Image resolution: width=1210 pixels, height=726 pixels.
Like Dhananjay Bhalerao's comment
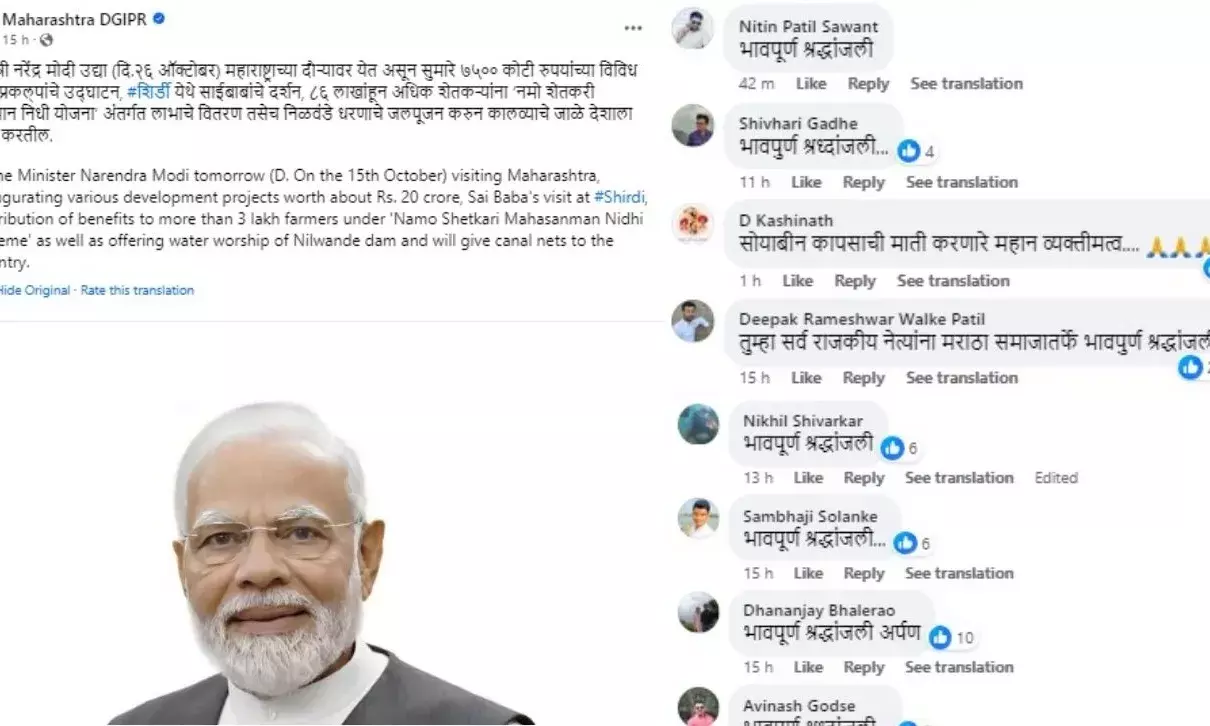(x=808, y=667)
